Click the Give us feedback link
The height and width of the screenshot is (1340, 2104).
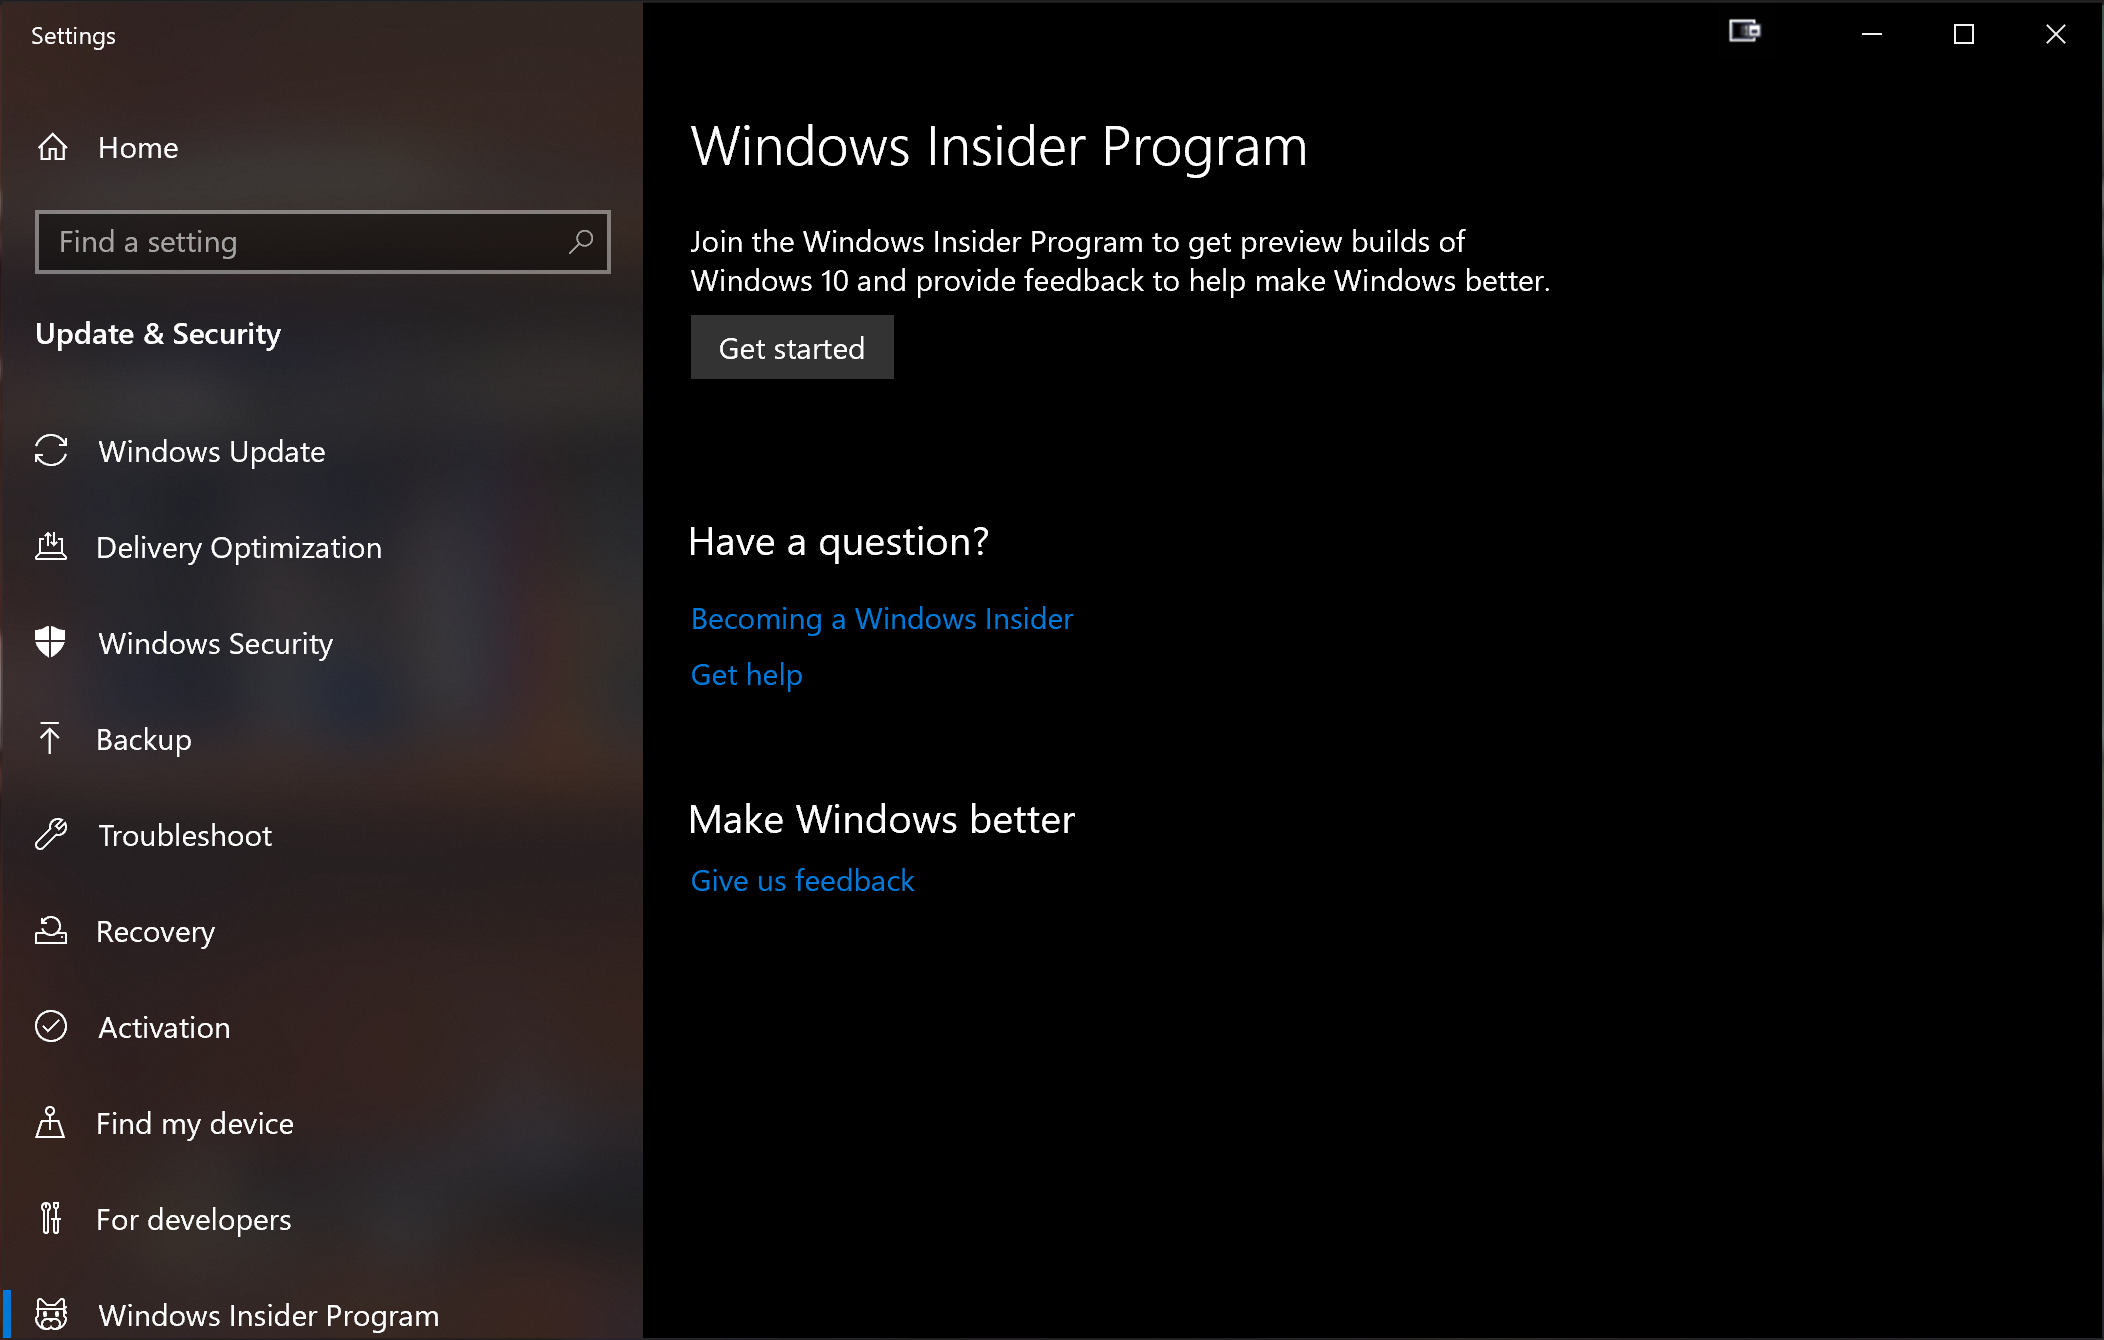(802, 879)
